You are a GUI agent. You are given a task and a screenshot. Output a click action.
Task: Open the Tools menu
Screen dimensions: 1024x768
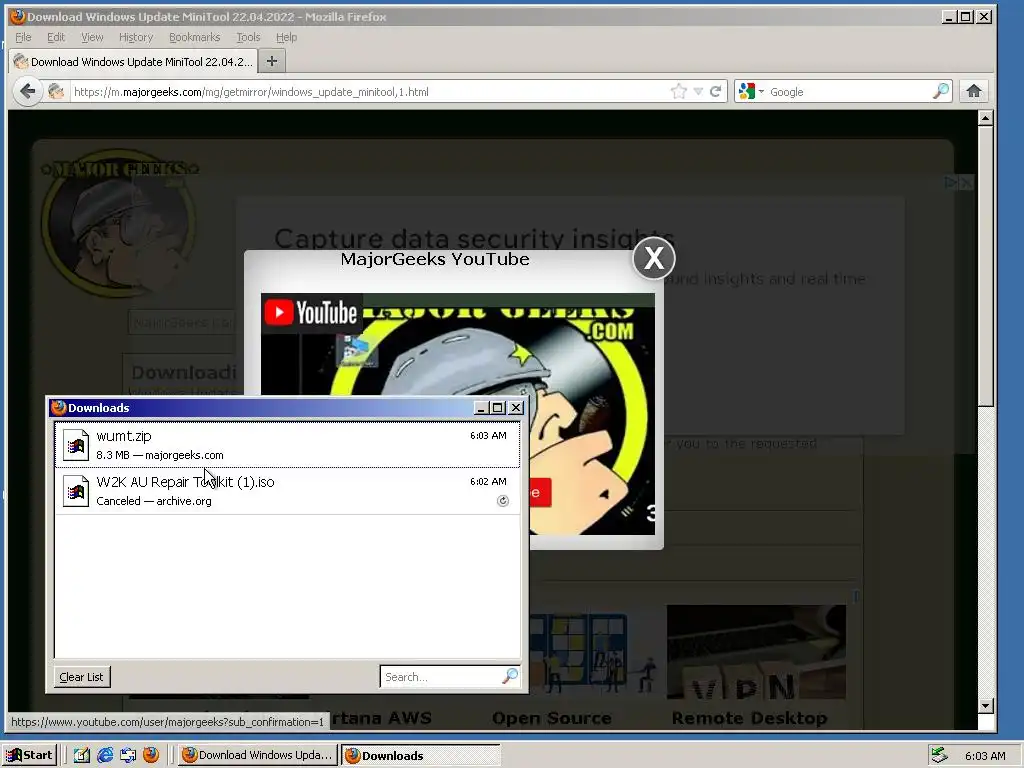click(x=248, y=37)
